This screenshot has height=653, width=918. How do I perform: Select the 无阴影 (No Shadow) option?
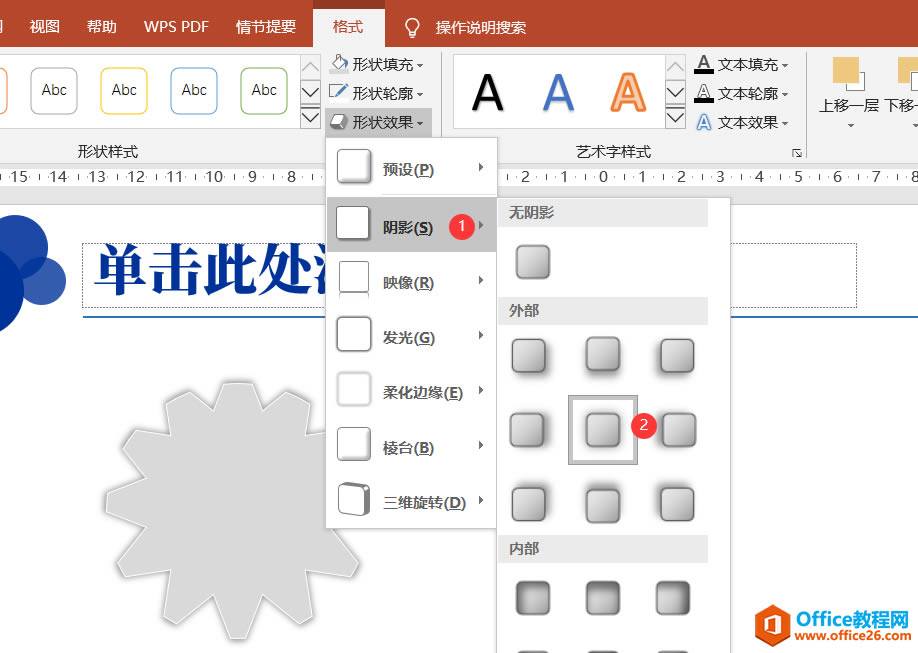coord(532,262)
